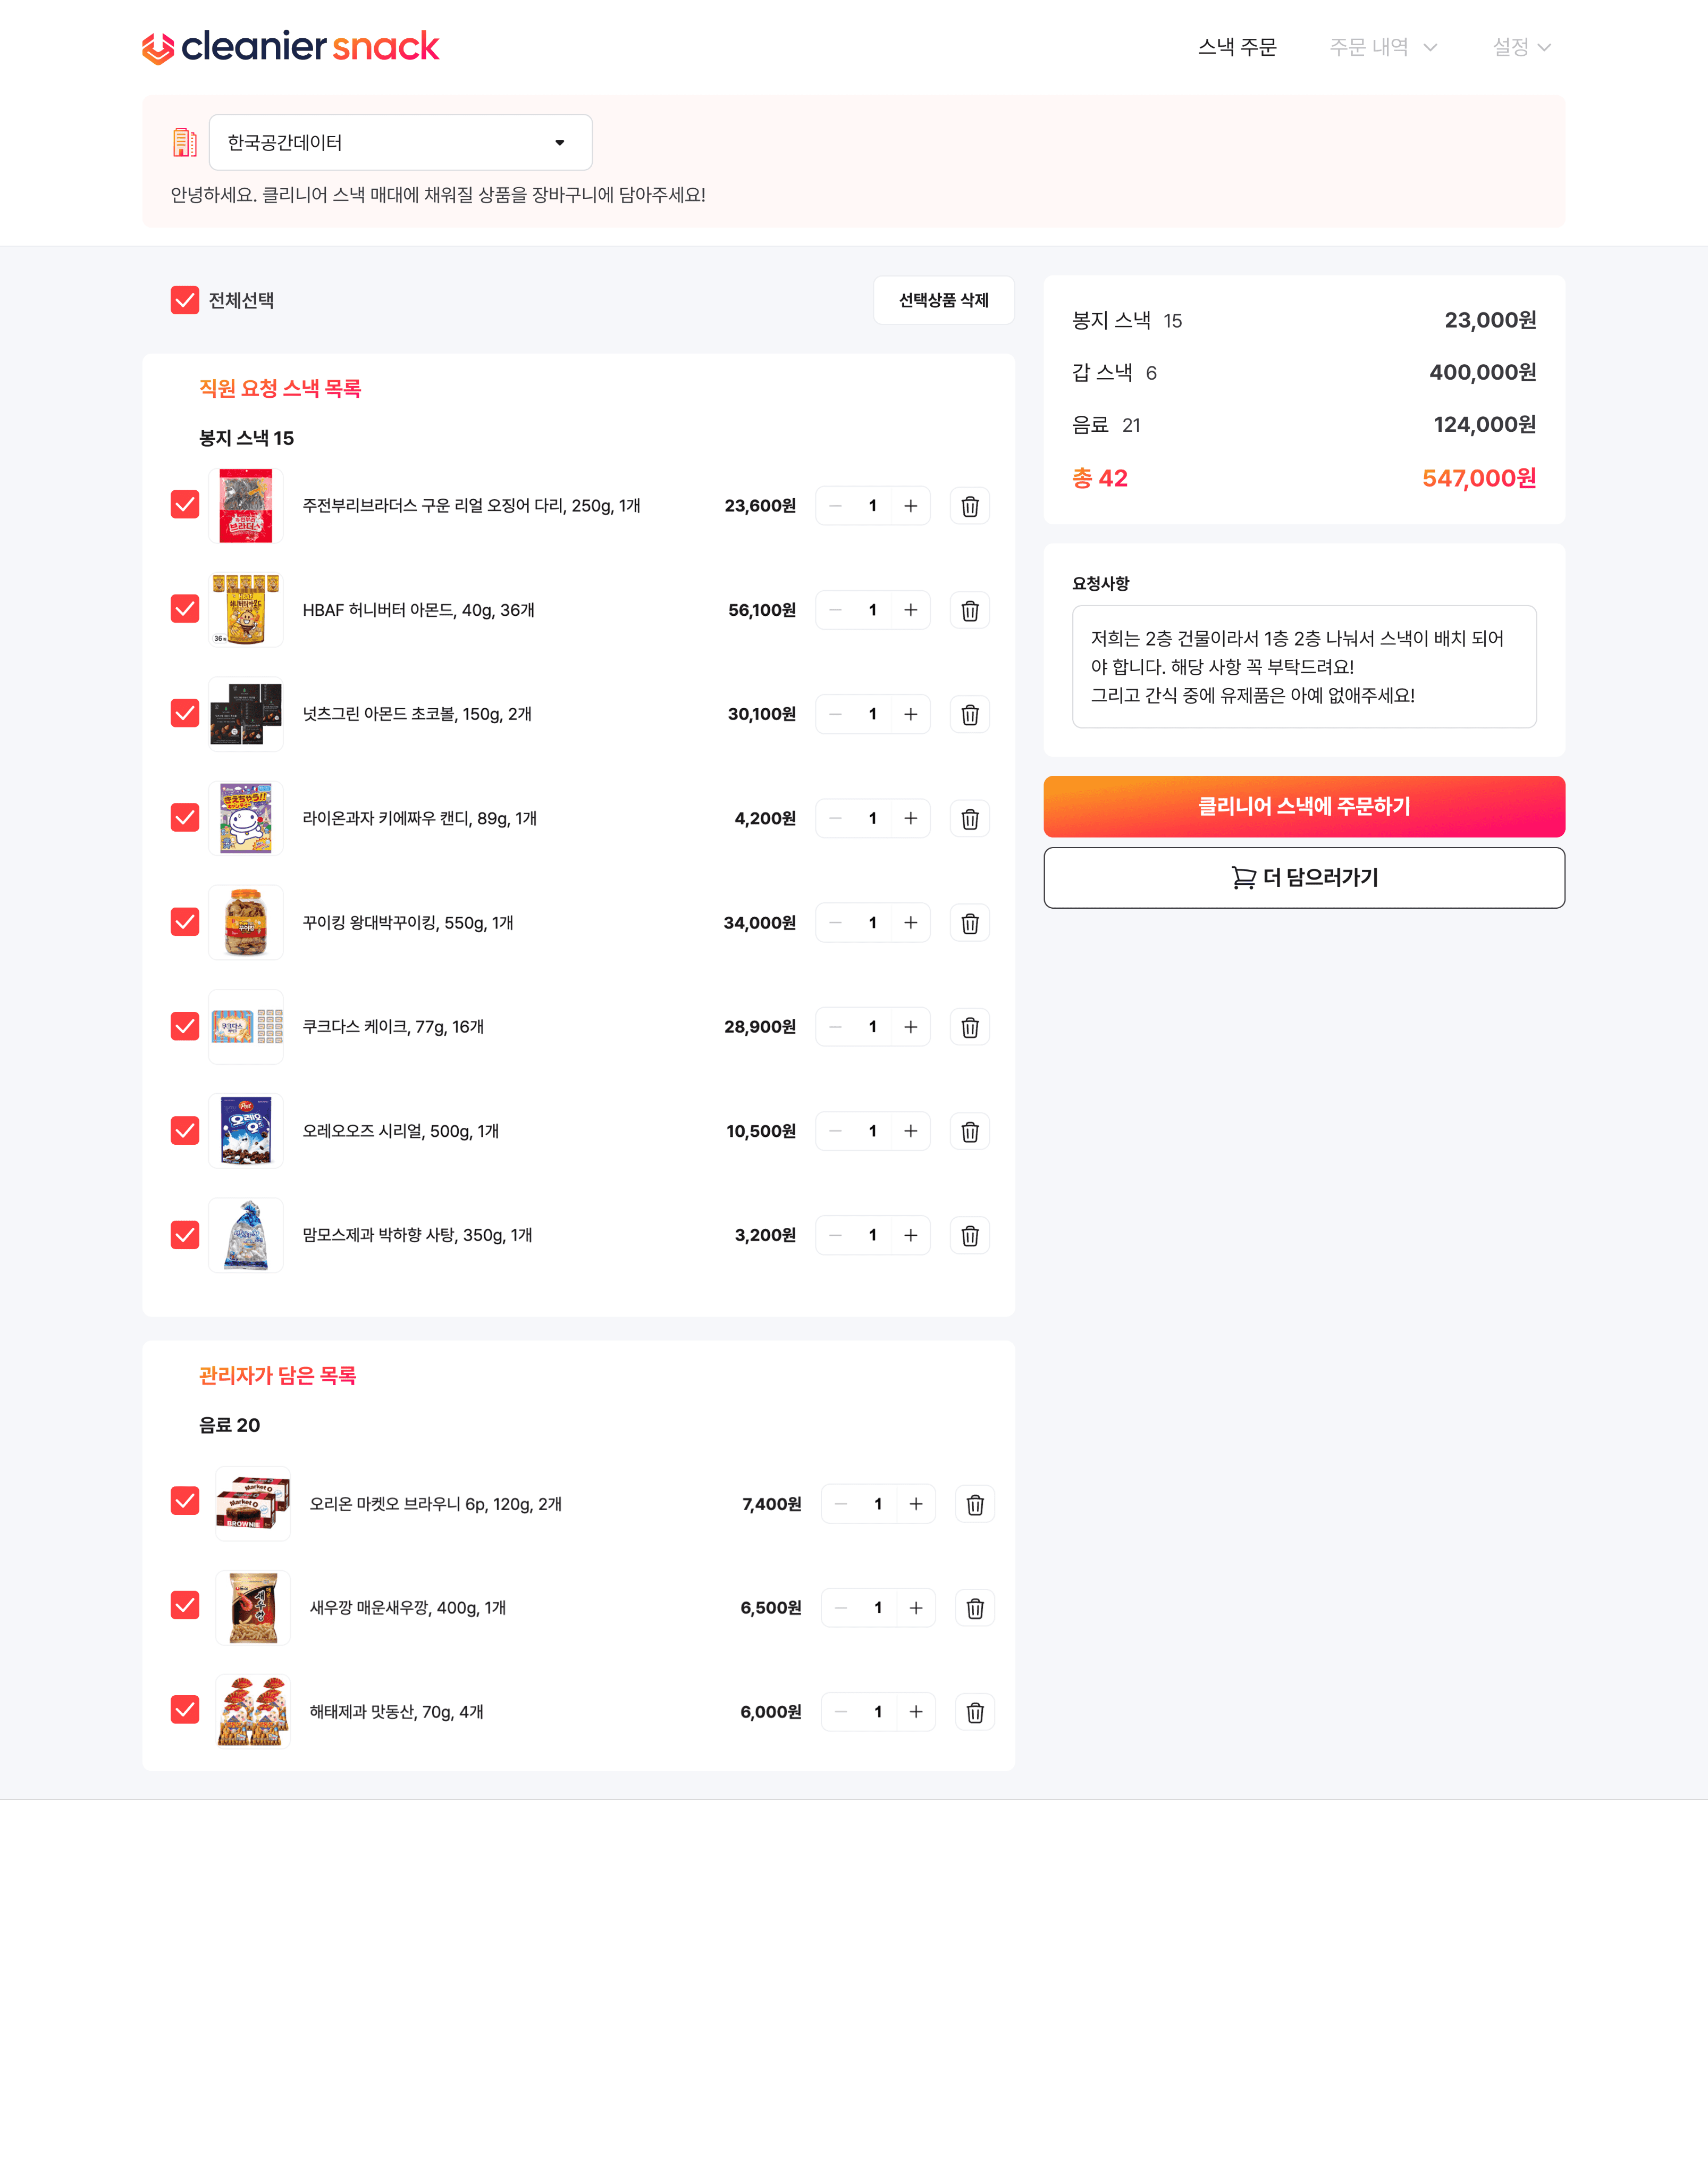Delete the 주전부리브라더스 오징어 다리 item with trash icon
Image resolution: width=1708 pixels, height=2178 pixels.
[x=969, y=506]
